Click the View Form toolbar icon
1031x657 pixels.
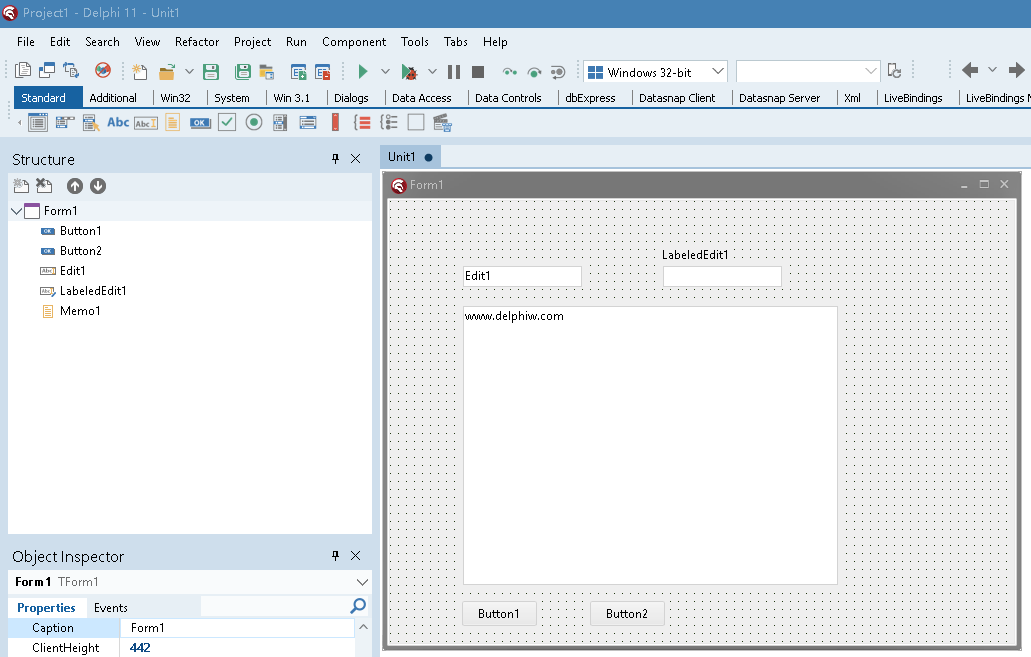point(47,70)
